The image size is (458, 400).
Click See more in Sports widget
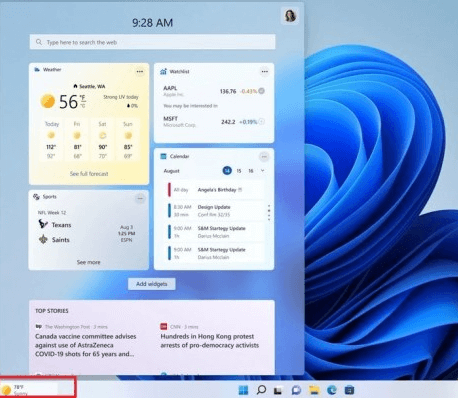click(x=88, y=262)
